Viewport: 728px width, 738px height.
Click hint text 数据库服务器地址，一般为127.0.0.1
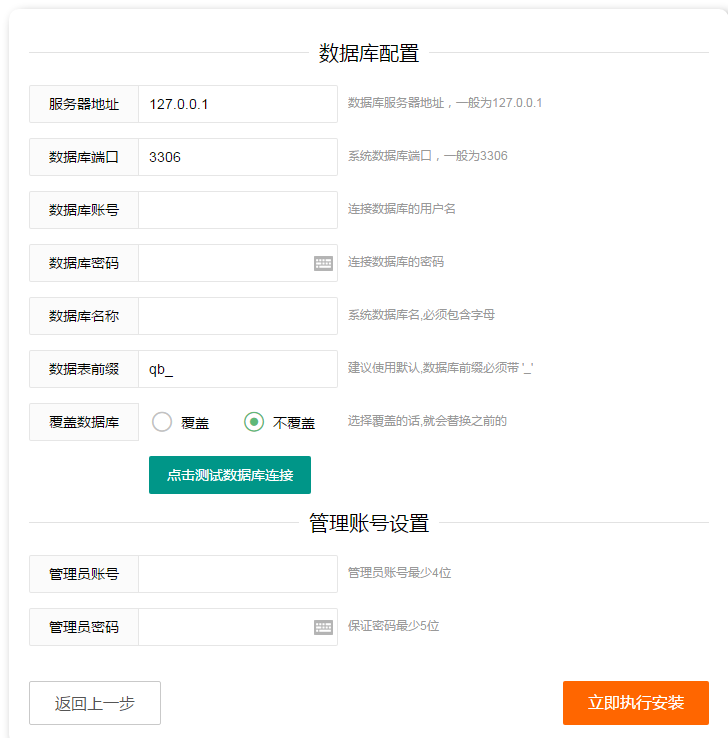coord(445,103)
